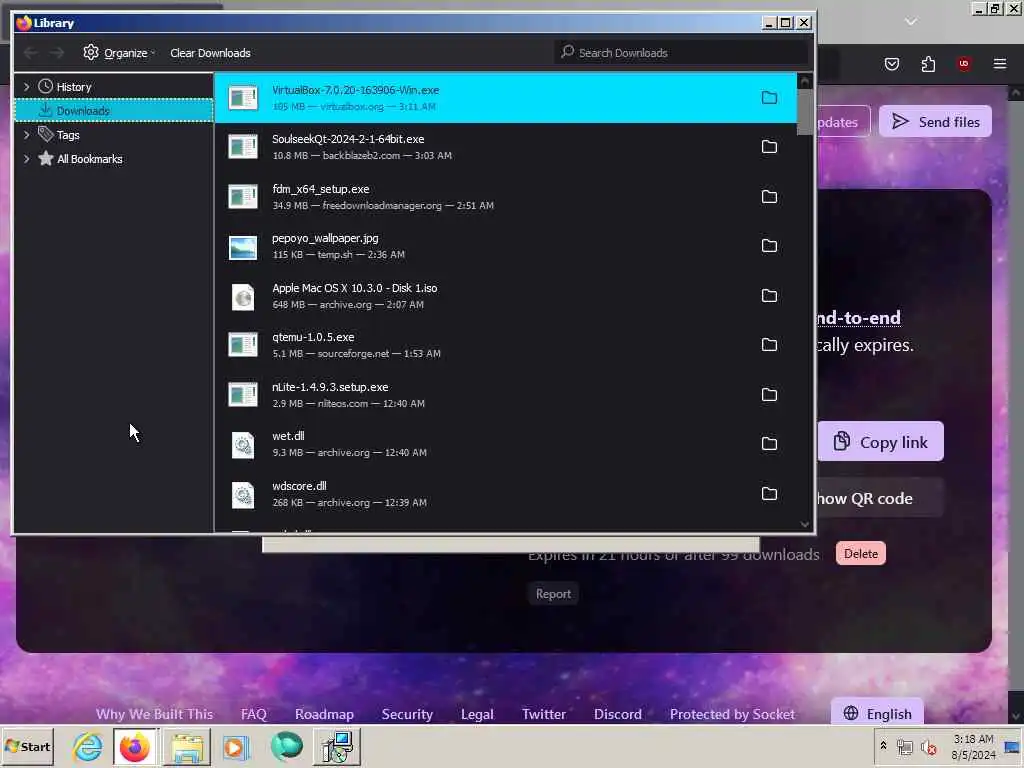Open Windows Media Player taskbar icon
This screenshot has height=768, width=1024.
tap(236, 747)
